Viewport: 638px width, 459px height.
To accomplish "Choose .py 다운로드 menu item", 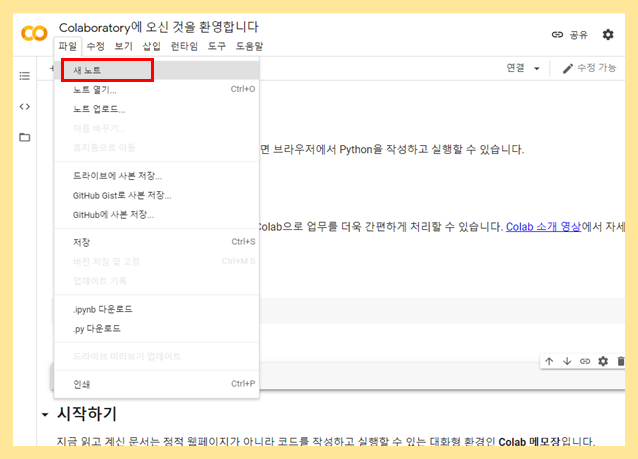I will click(x=157, y=329).
